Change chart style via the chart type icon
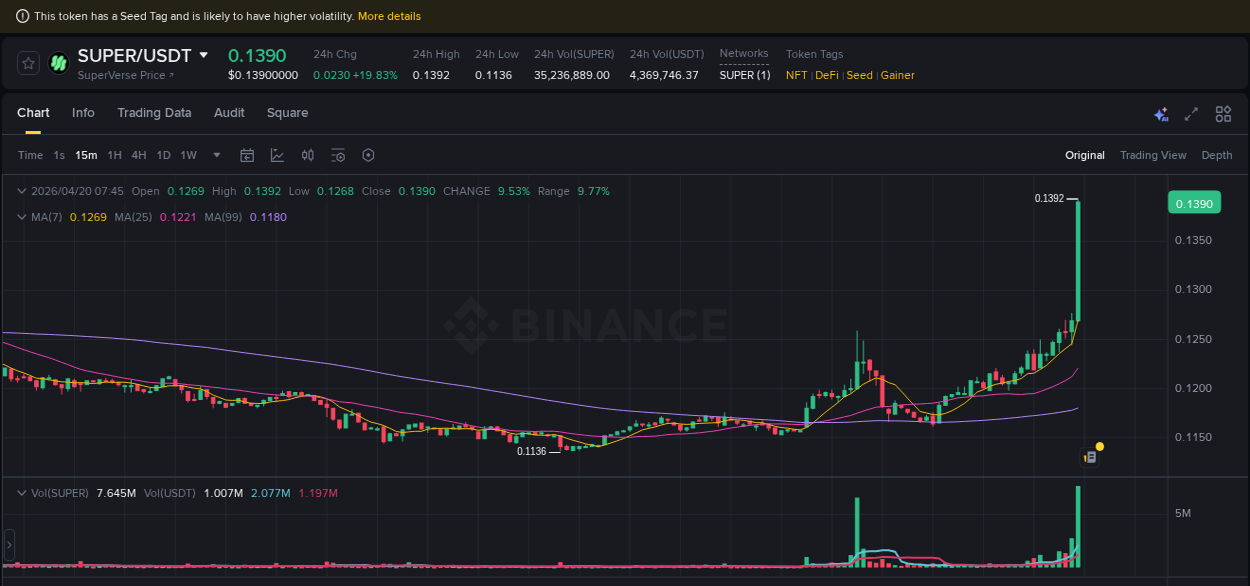The image size is (1250, 586). [277, 155]
